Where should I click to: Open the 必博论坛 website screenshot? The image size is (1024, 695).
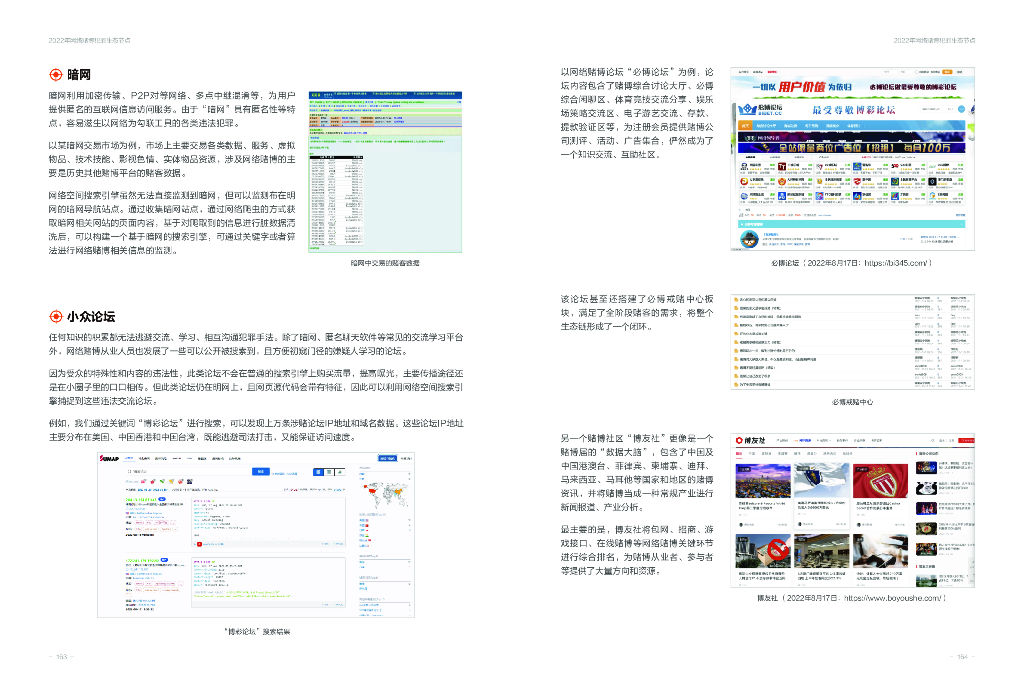852,159
